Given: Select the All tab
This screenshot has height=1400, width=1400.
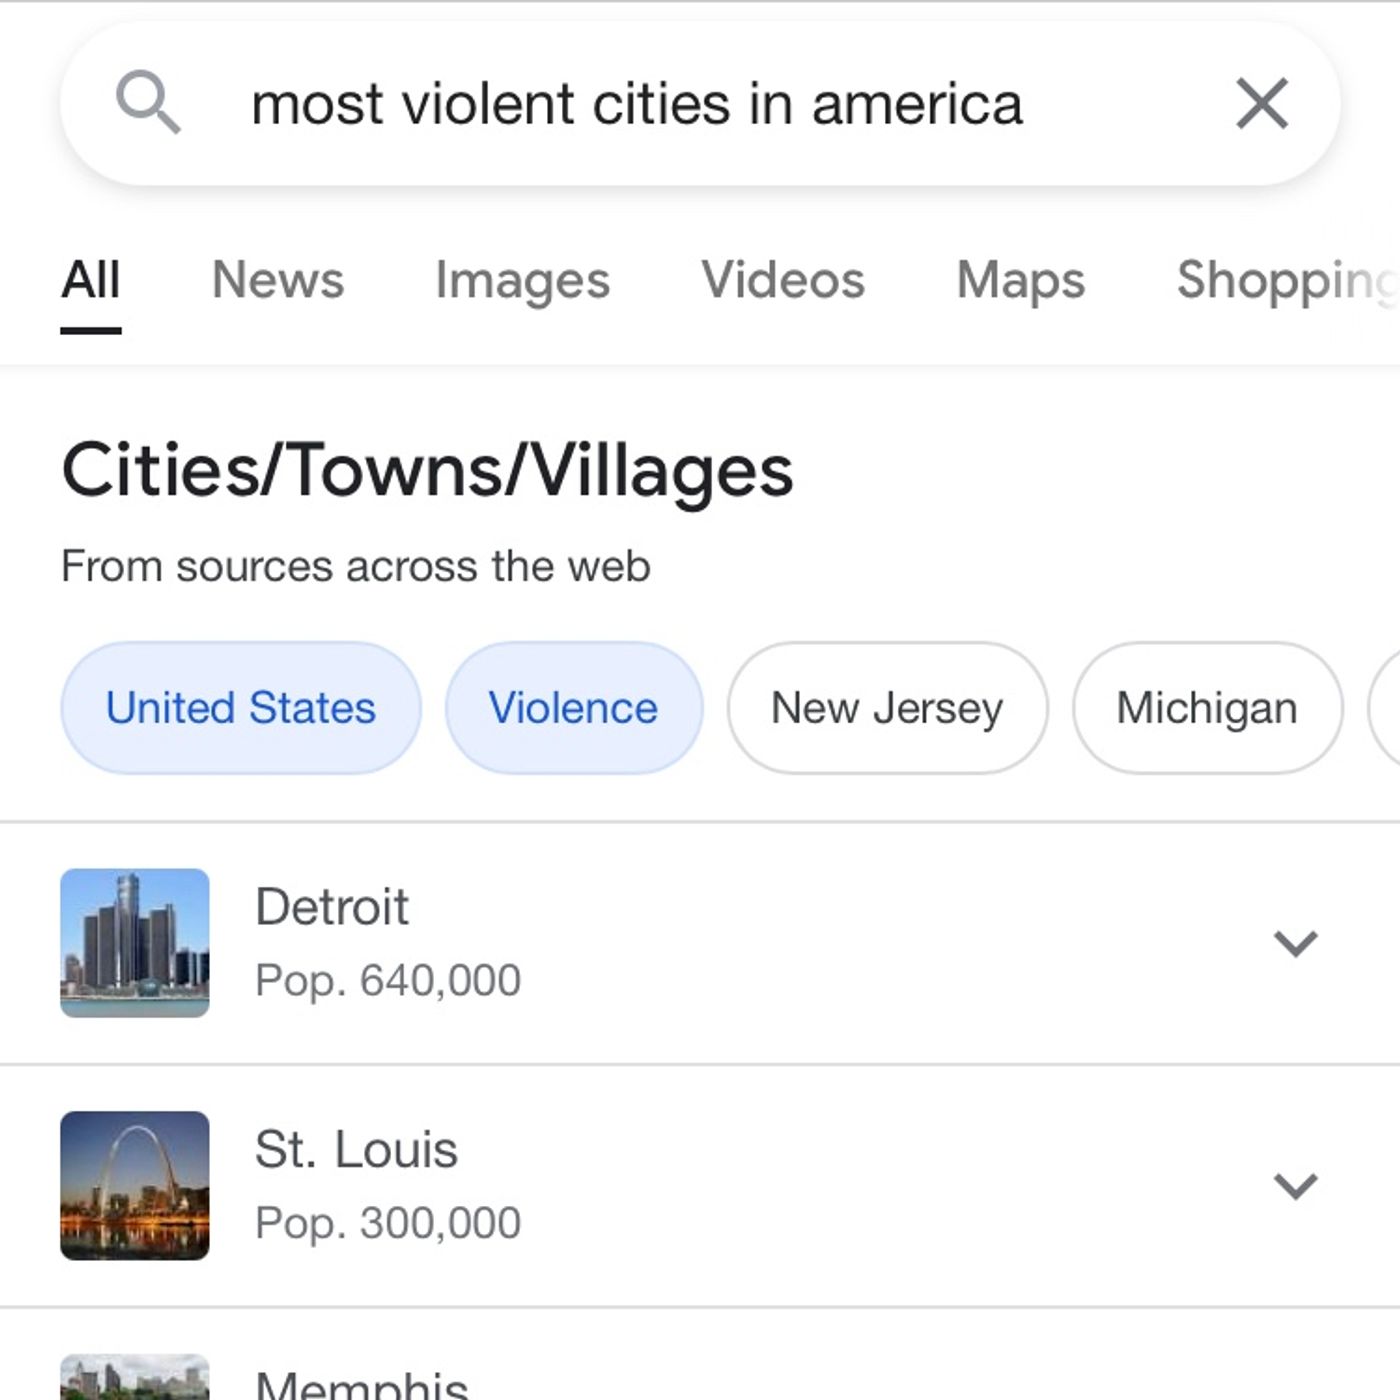Looking at the screenshot, I should (x=91, y=280).
